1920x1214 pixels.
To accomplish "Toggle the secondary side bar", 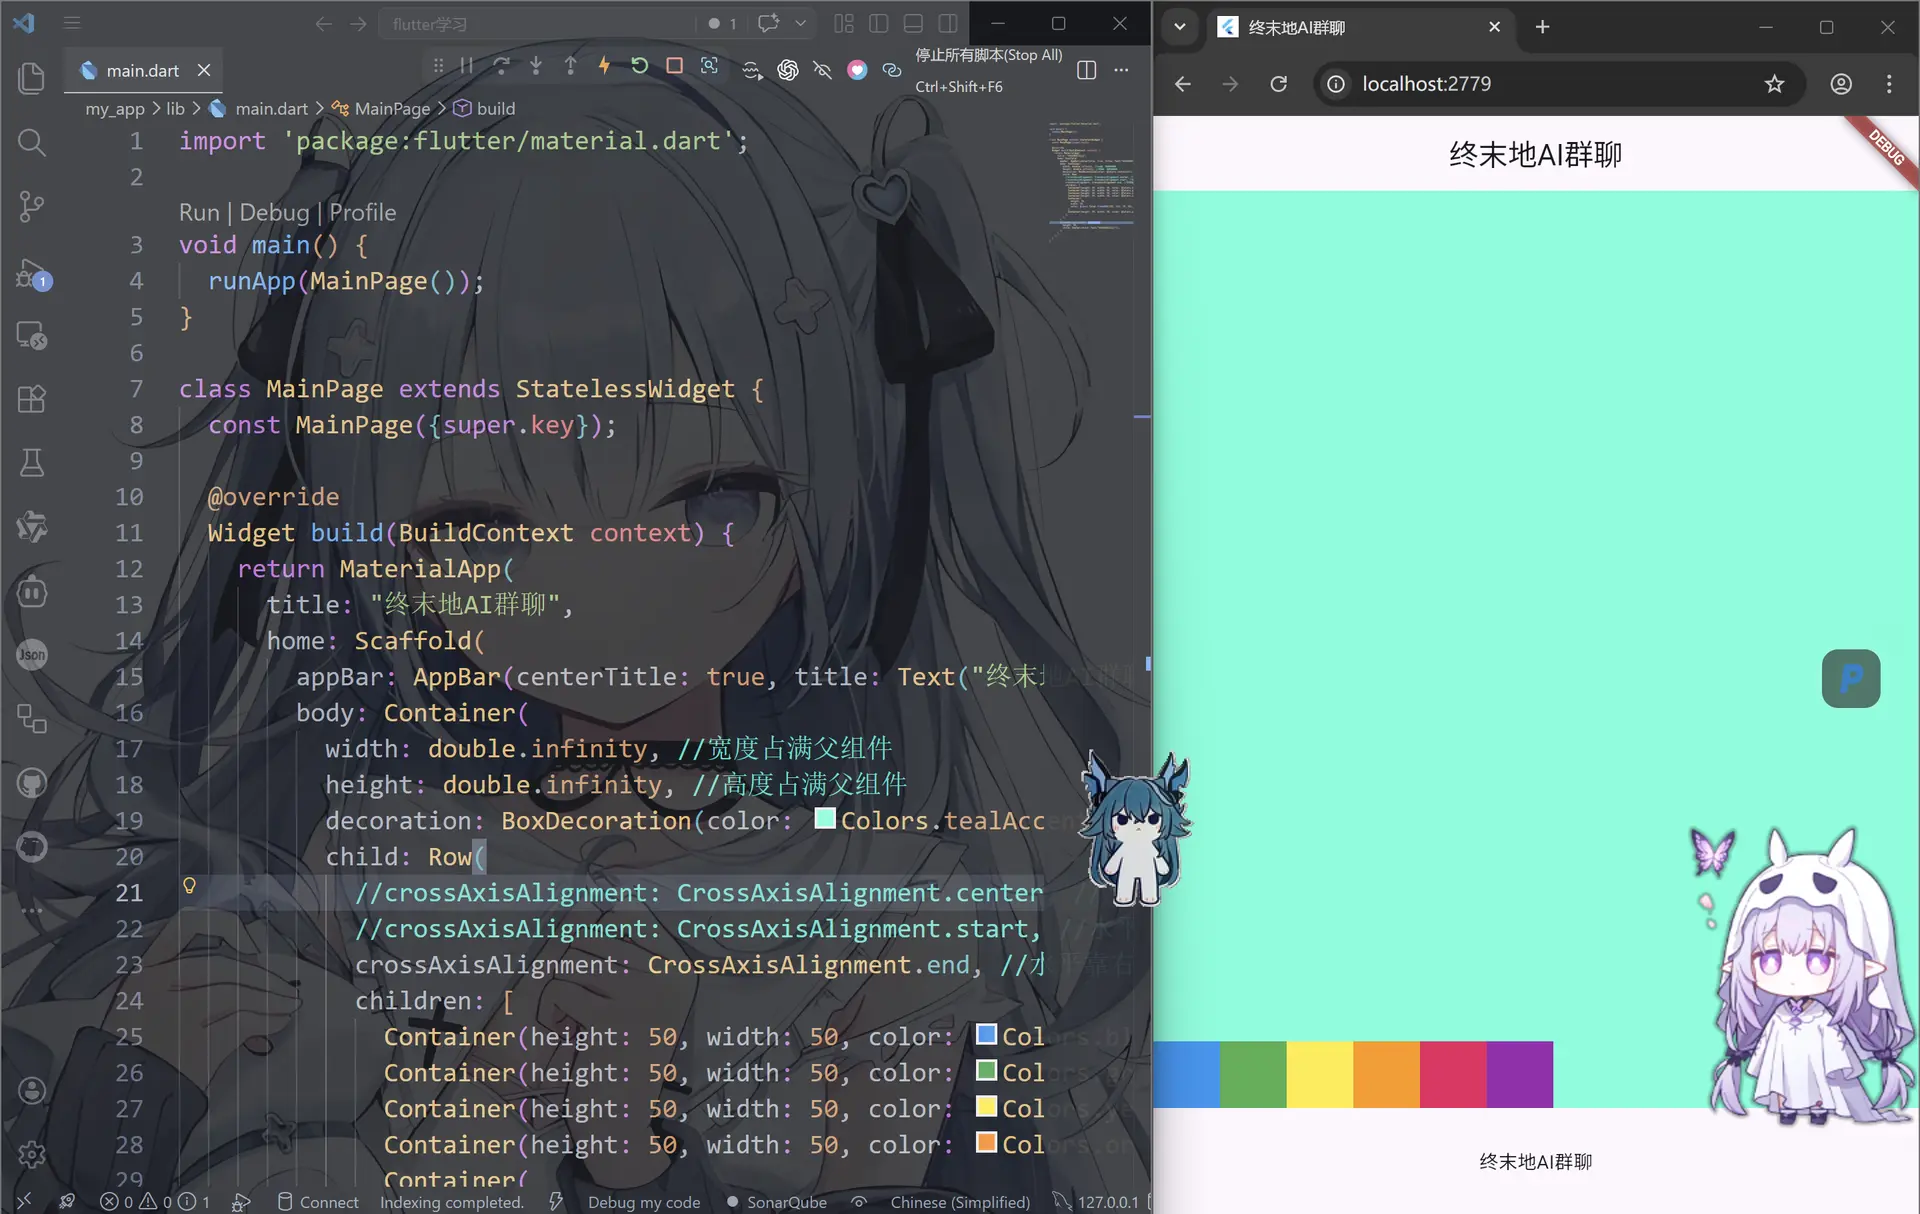I will point(948,23).
